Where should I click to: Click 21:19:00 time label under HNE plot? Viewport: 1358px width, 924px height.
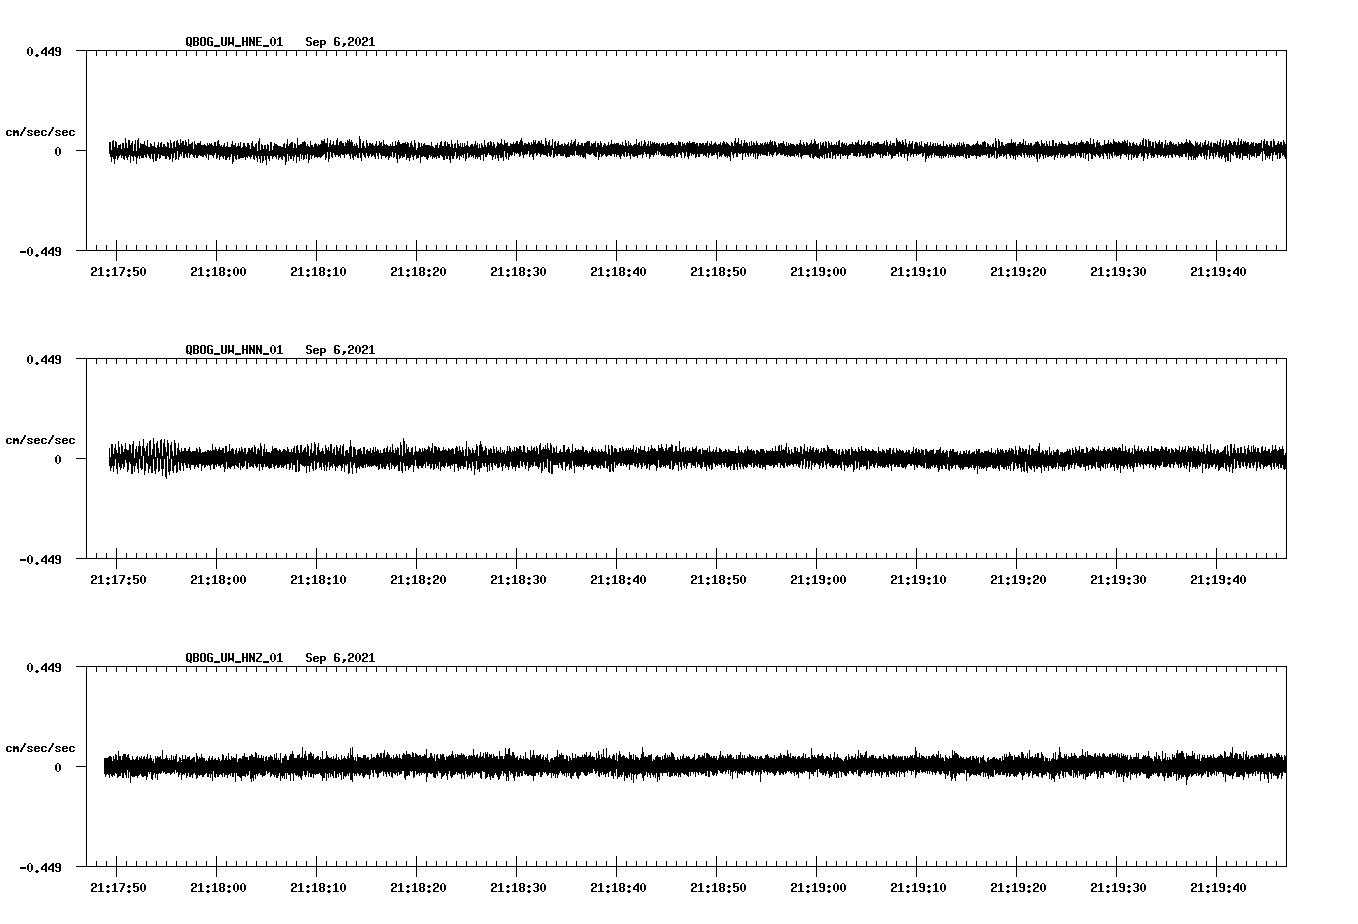tap(818, 272)
